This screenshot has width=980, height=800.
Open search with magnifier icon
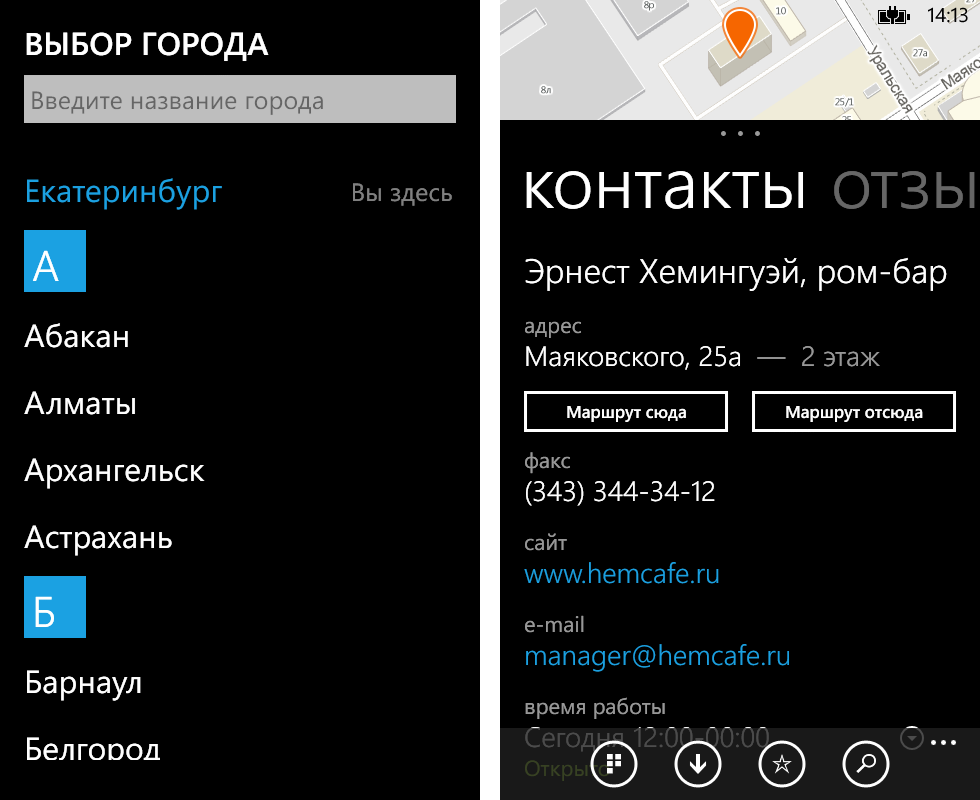click(x=866, y=764)
